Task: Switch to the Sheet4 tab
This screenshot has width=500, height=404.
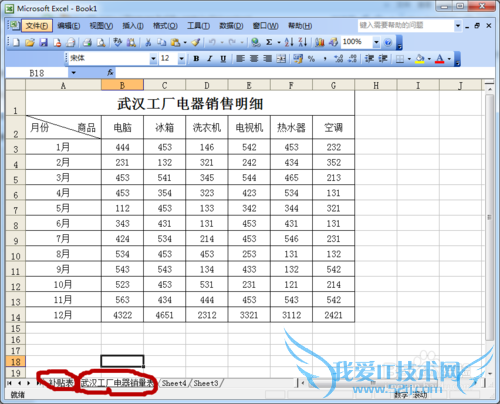Action: click(x=174, y=383)
